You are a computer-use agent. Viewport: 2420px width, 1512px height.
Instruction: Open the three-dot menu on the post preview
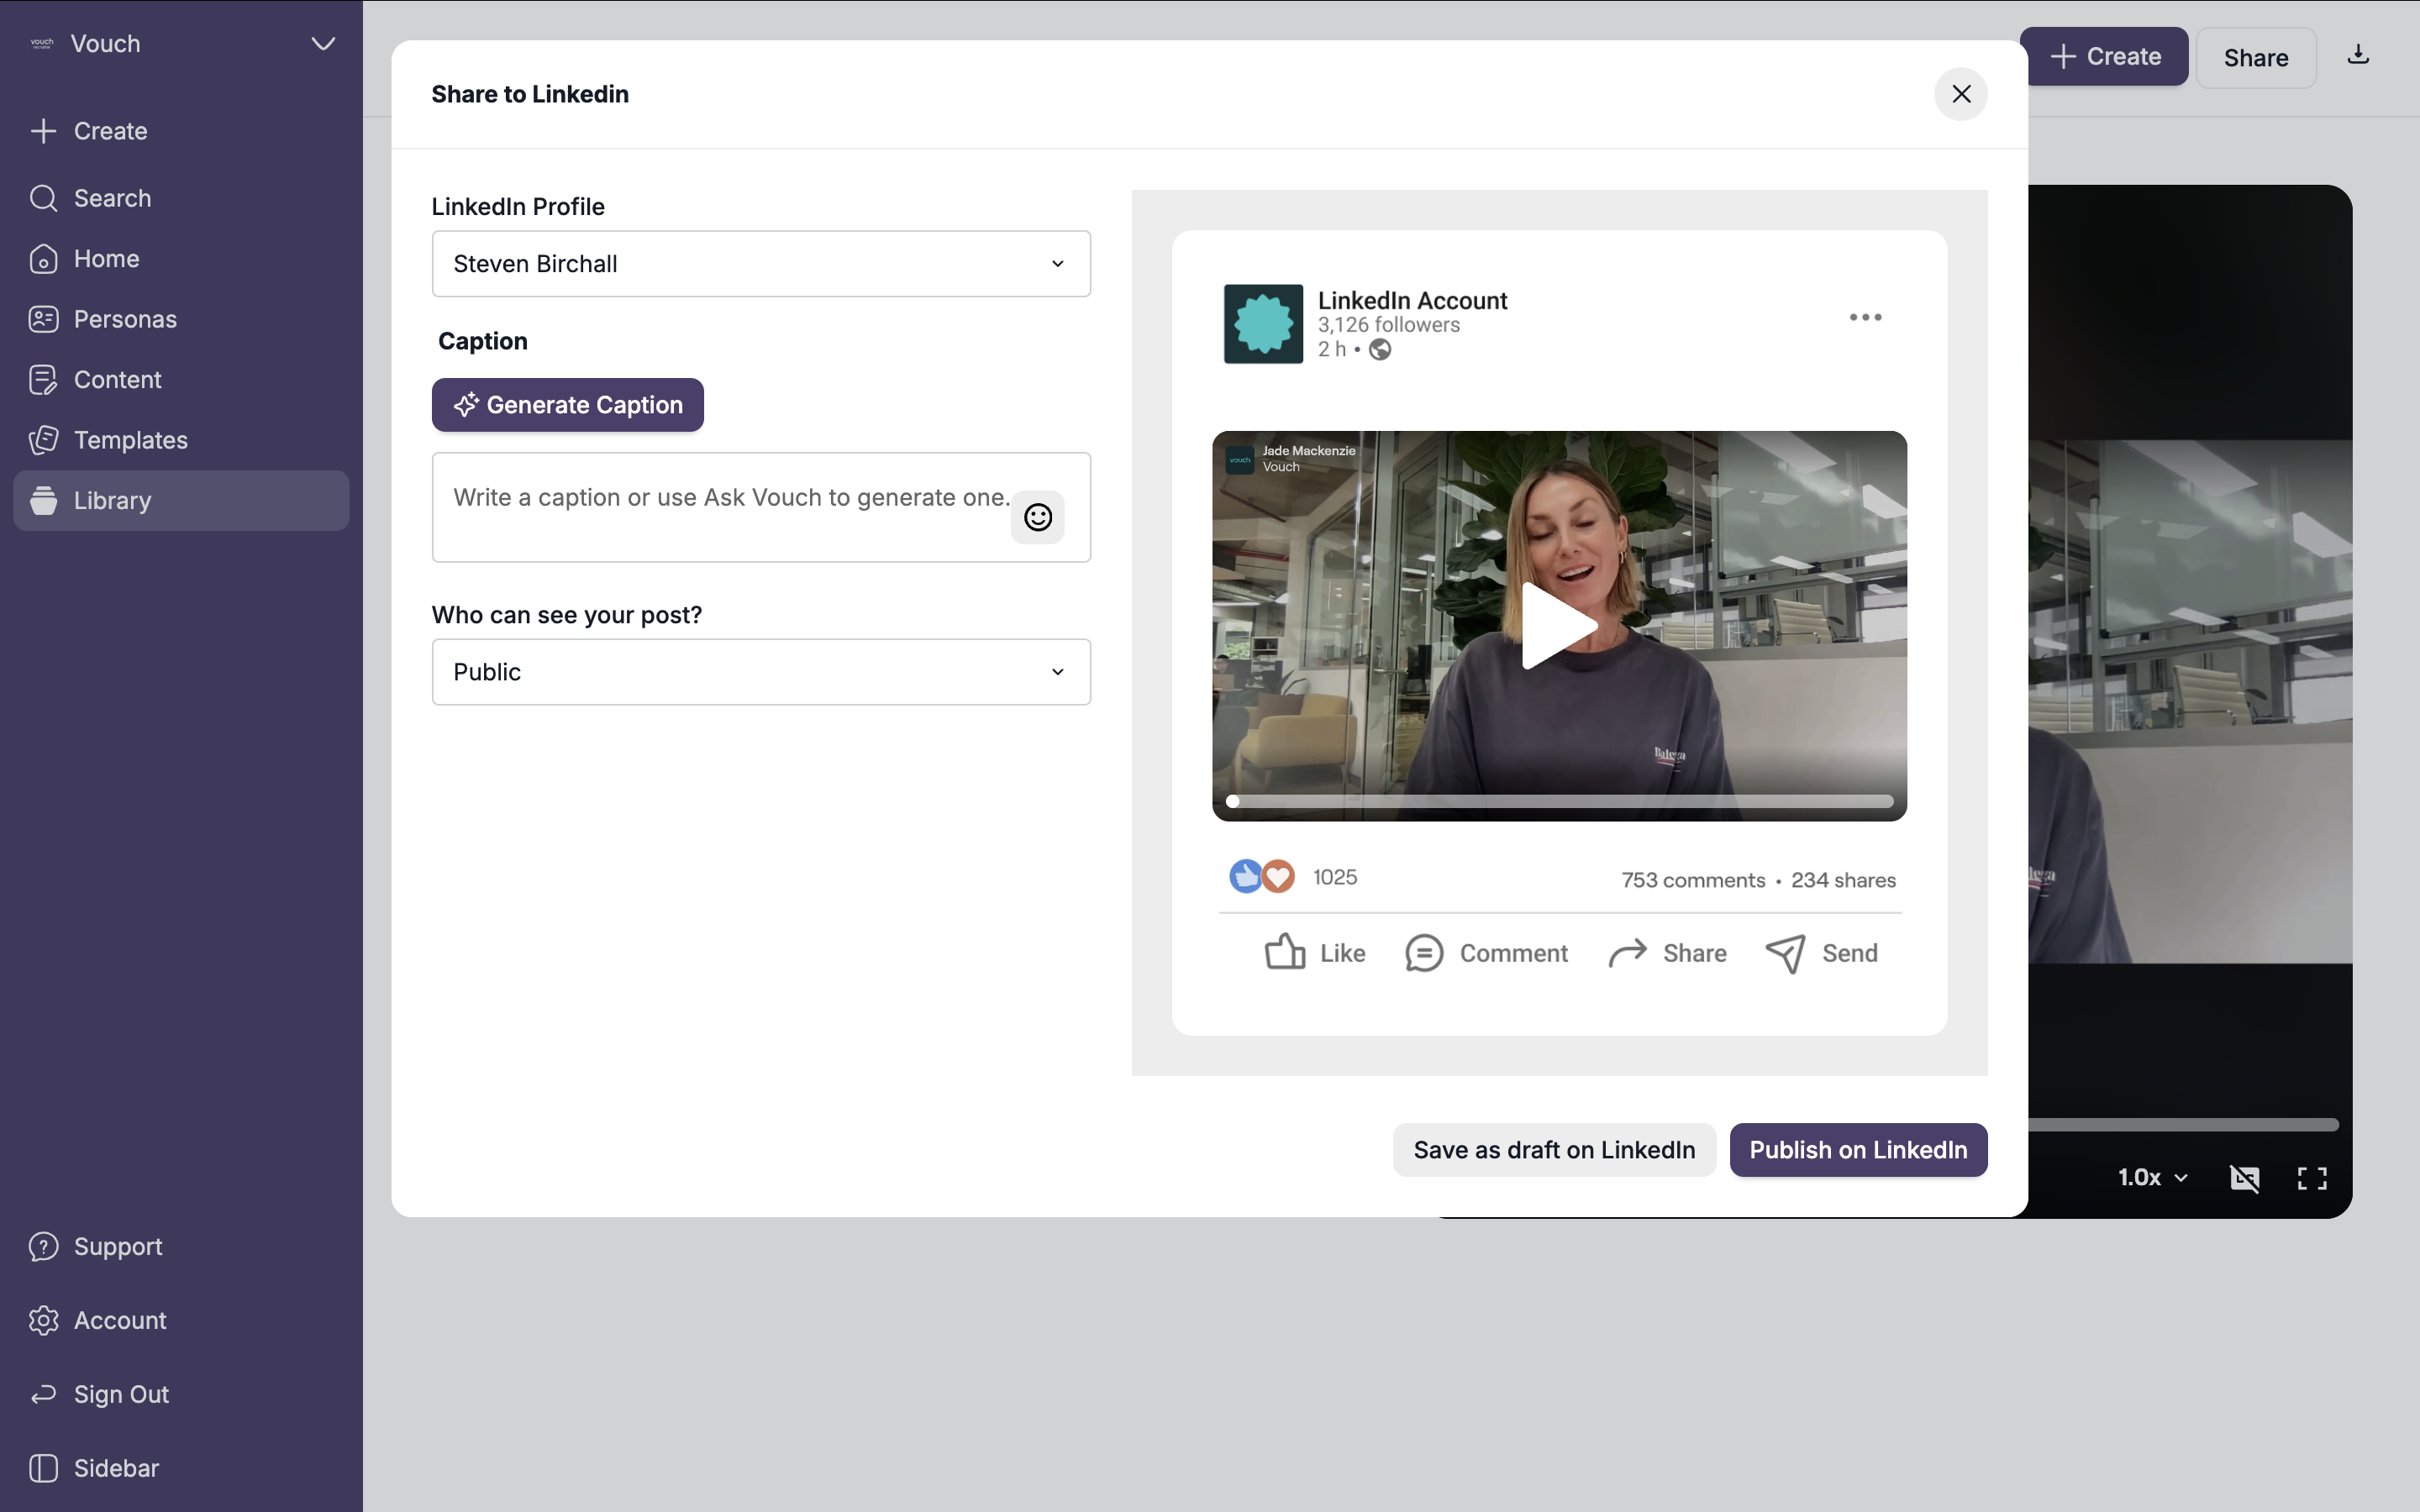(1865, 317)
